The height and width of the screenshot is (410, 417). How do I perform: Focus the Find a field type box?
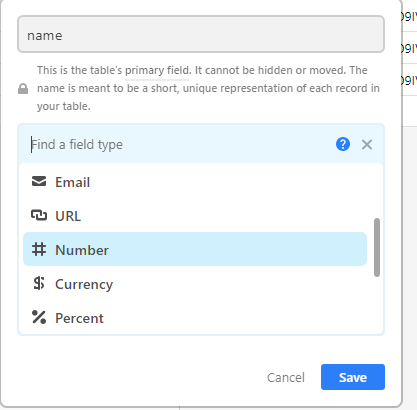pyautogui.click(x=178, y=144)
